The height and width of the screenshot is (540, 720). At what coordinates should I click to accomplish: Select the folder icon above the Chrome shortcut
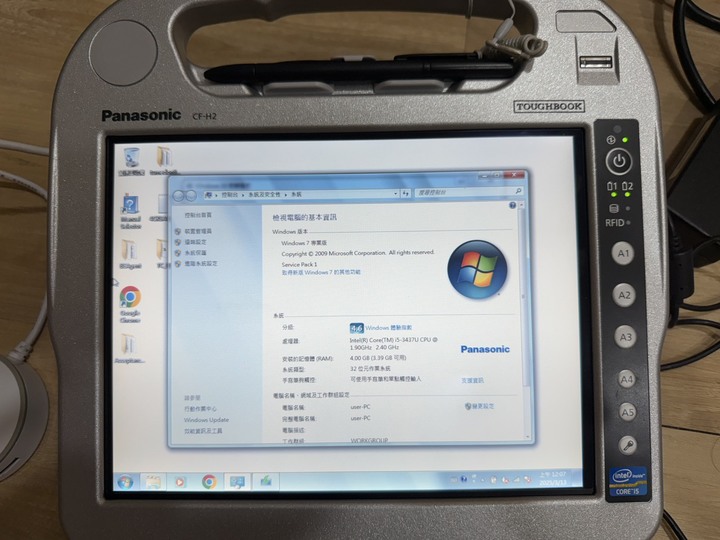[130, 253]
